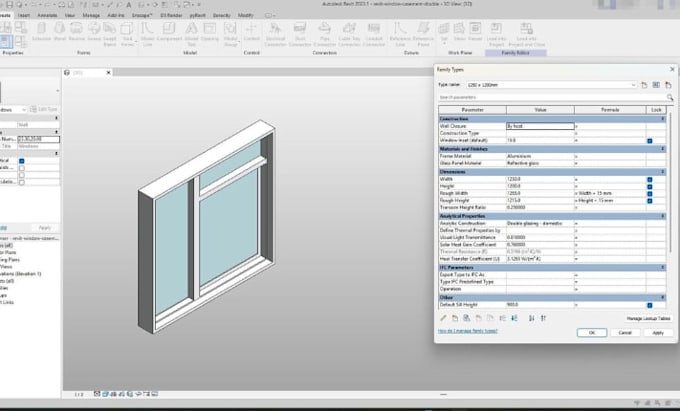Viewport: 680px width, 411px height.
Task: Click the Pipe Connector tool
Action: [324, 34]
